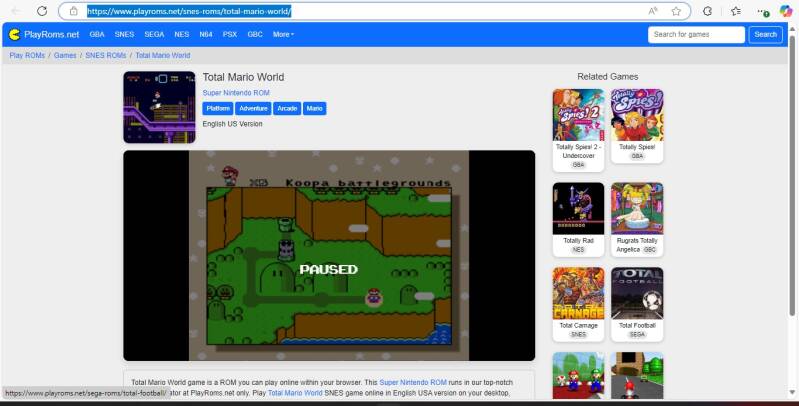This screenshot has width=799, height=406.
Task: Select the Adventure tag button
Action: click(253, 109)
